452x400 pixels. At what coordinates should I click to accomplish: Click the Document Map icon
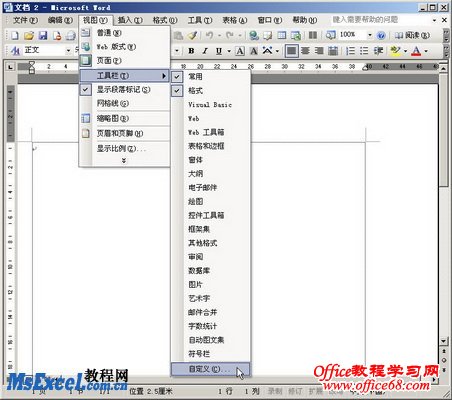[331, 35]
